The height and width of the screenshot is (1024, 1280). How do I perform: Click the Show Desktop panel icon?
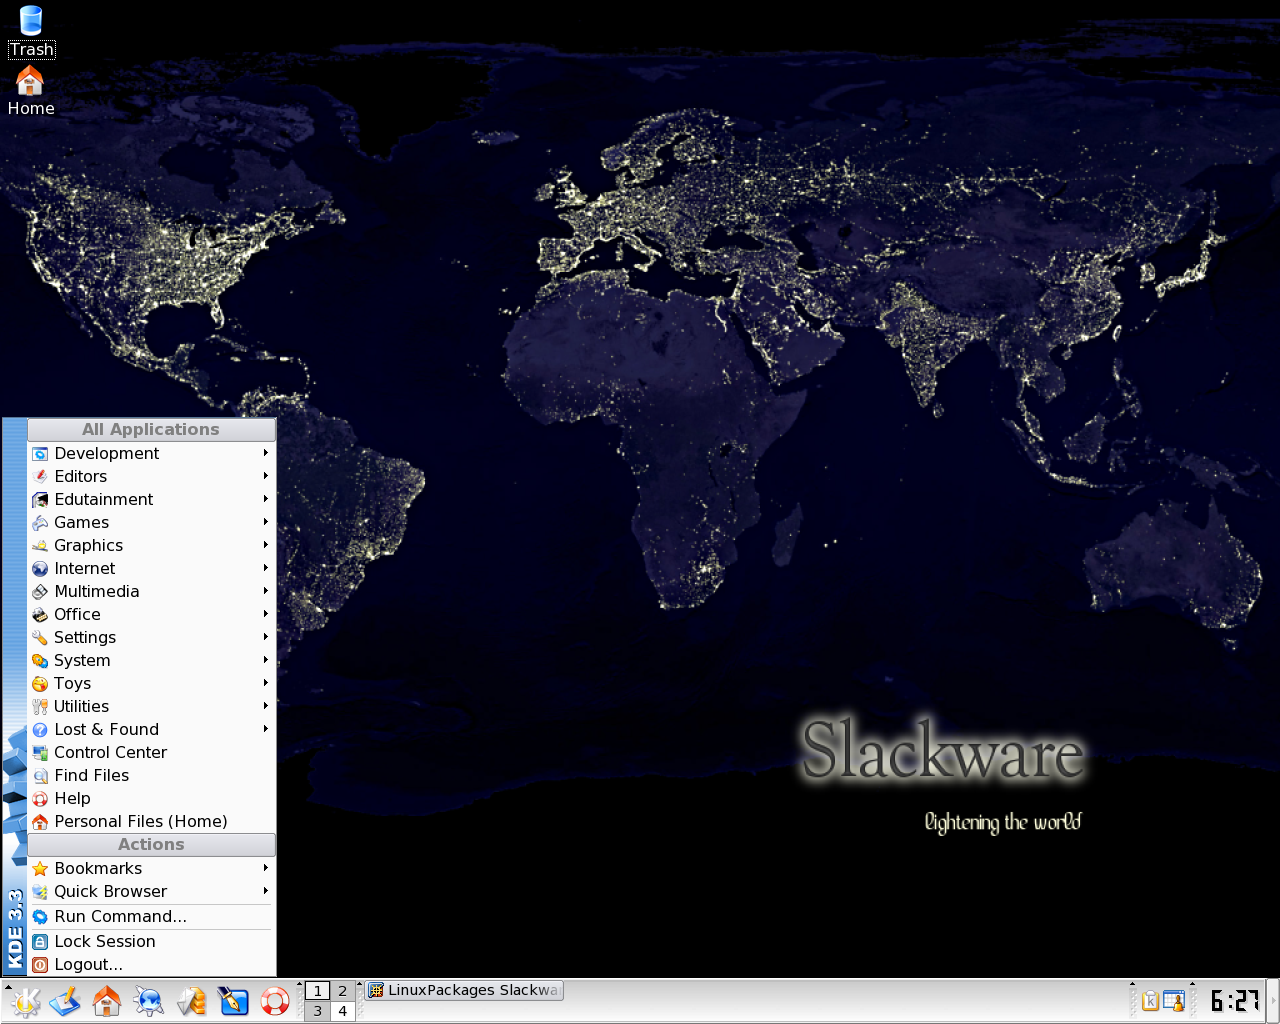(x=66, y=1001)
